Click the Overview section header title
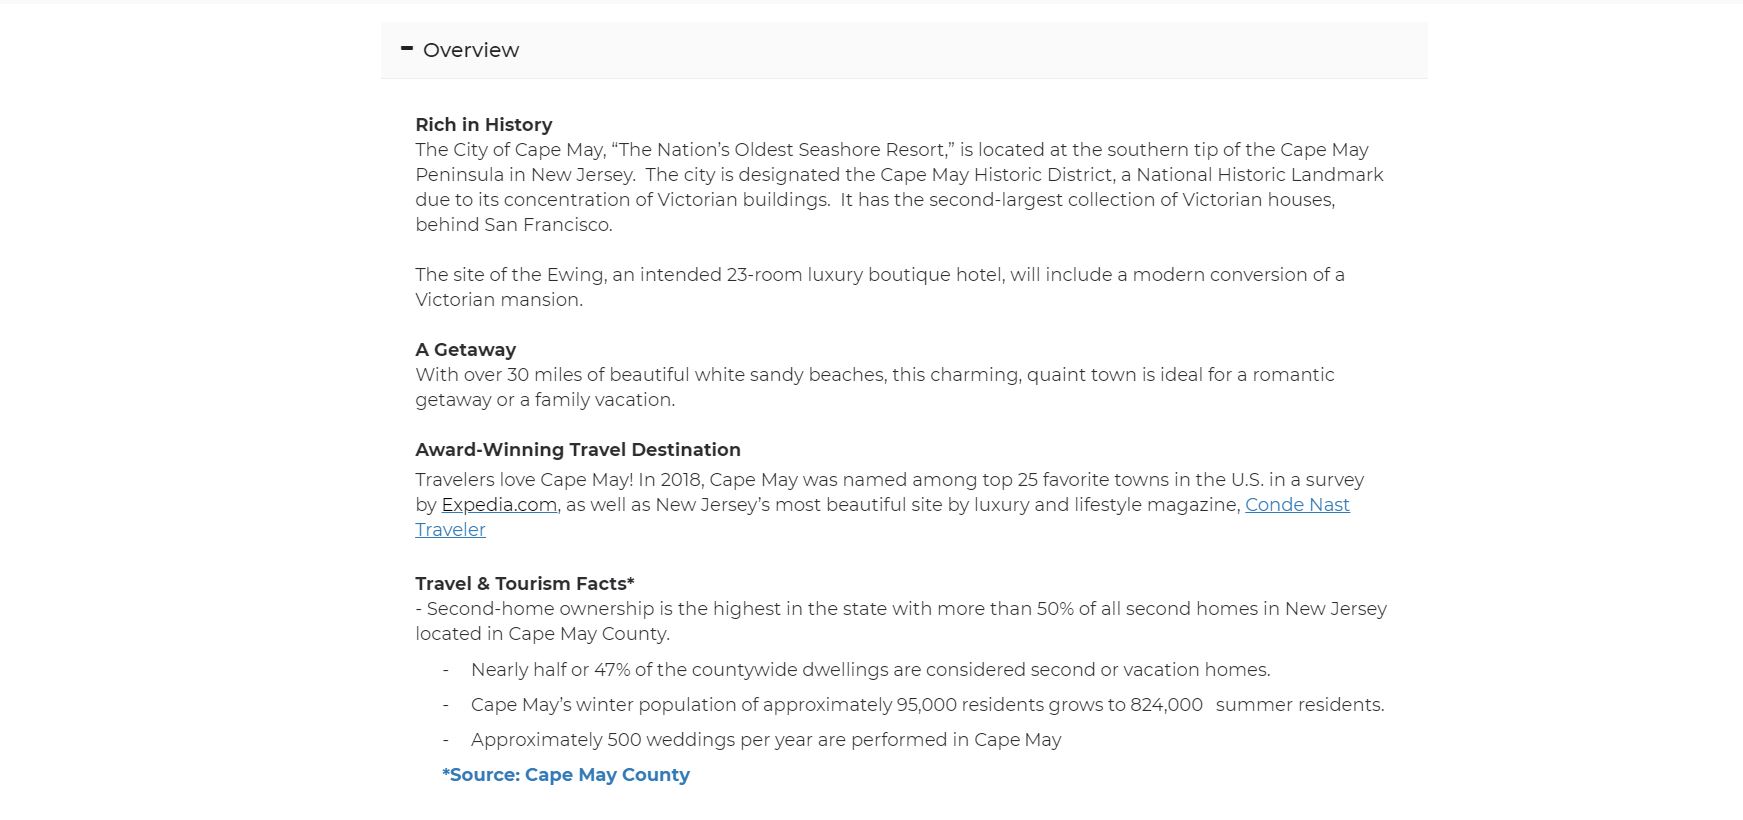The height and width of the screenshot is (820, 1743). pyautogui.click(x=470, y=50)
